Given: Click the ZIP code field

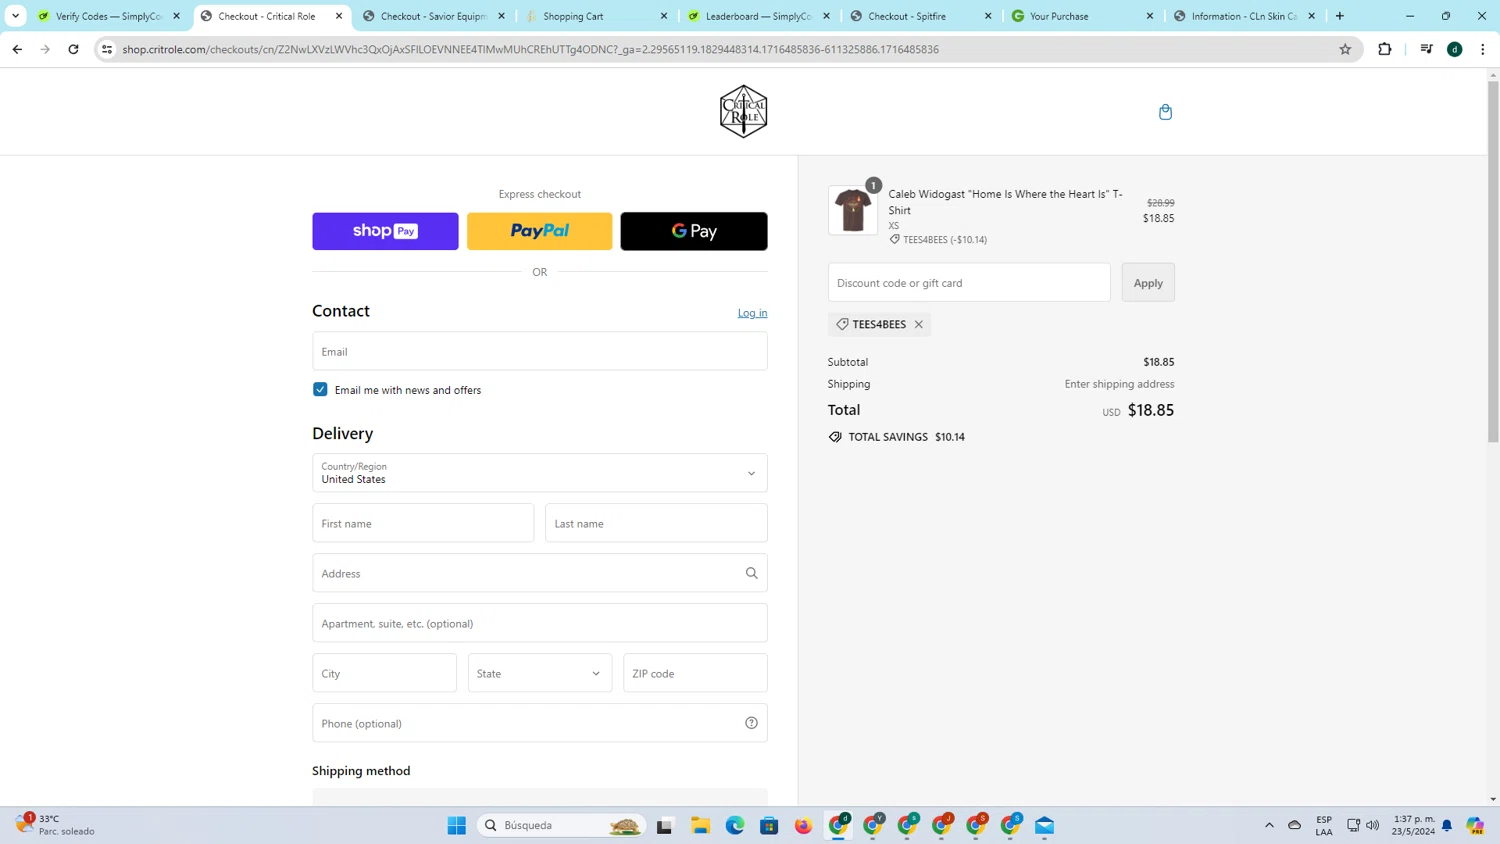Looking at the screenshot, I should tap(695, 673).
